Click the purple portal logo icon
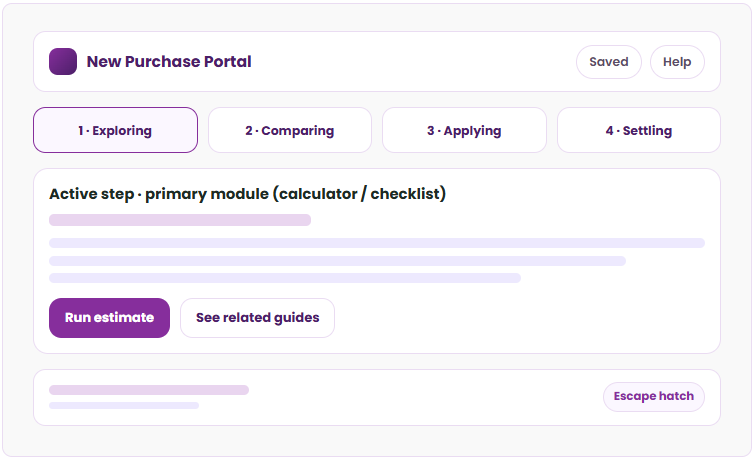Screen dimensions: 753x460 [63, 61]
